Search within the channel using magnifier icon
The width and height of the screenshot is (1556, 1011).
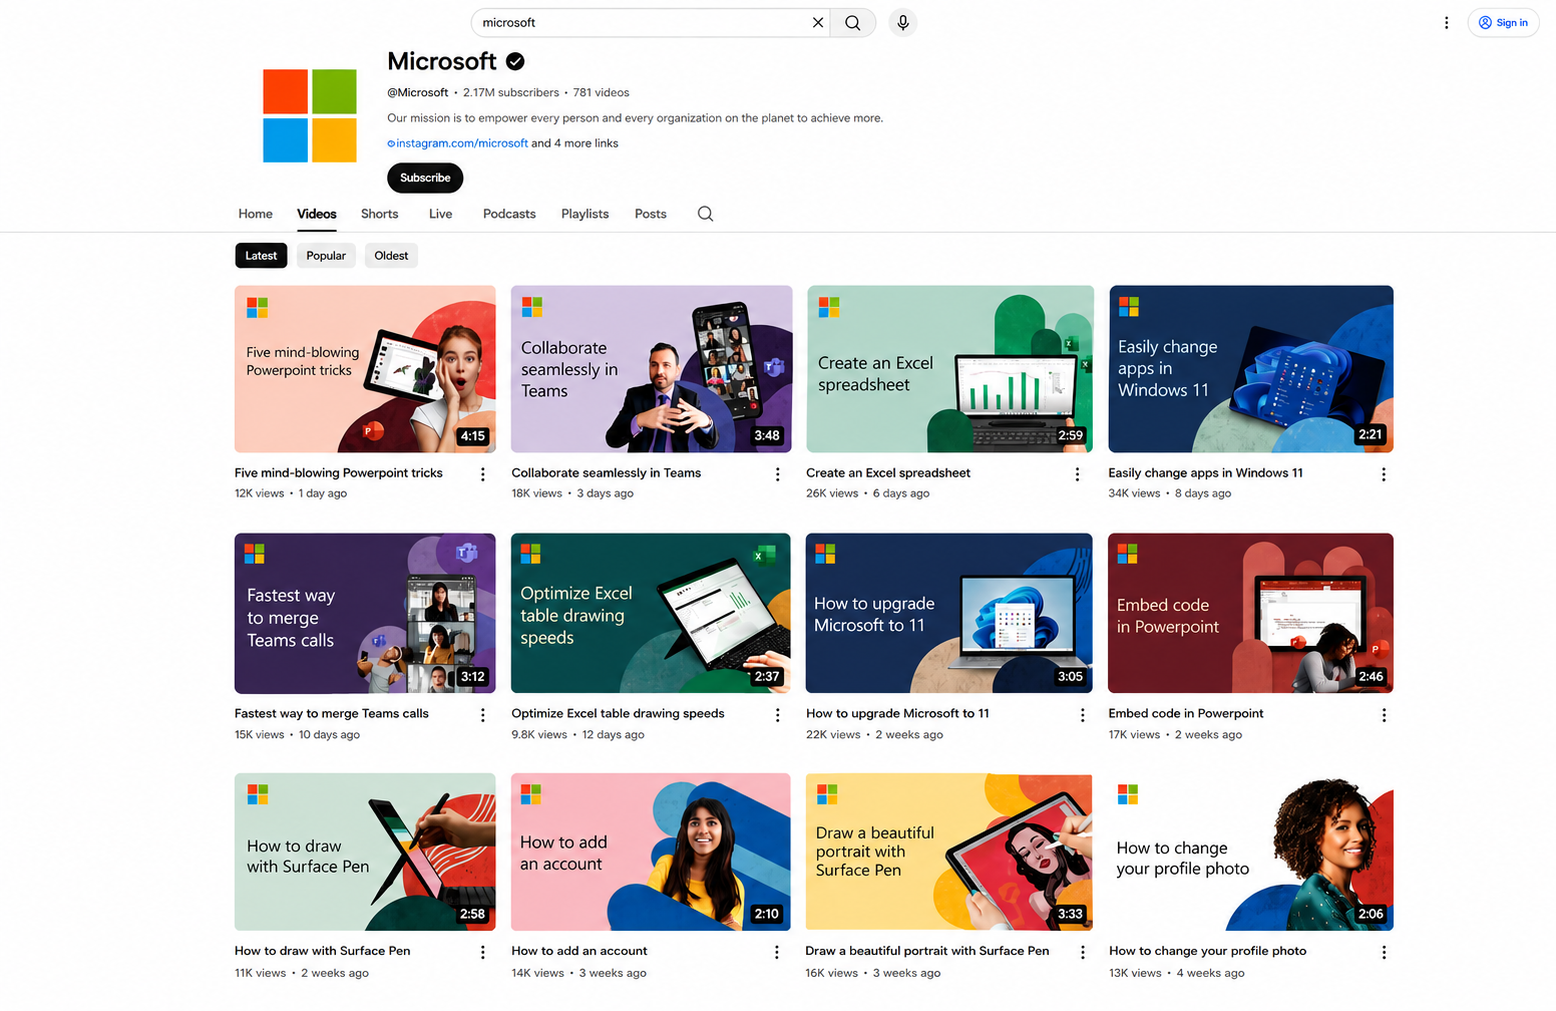coord(705,214)
